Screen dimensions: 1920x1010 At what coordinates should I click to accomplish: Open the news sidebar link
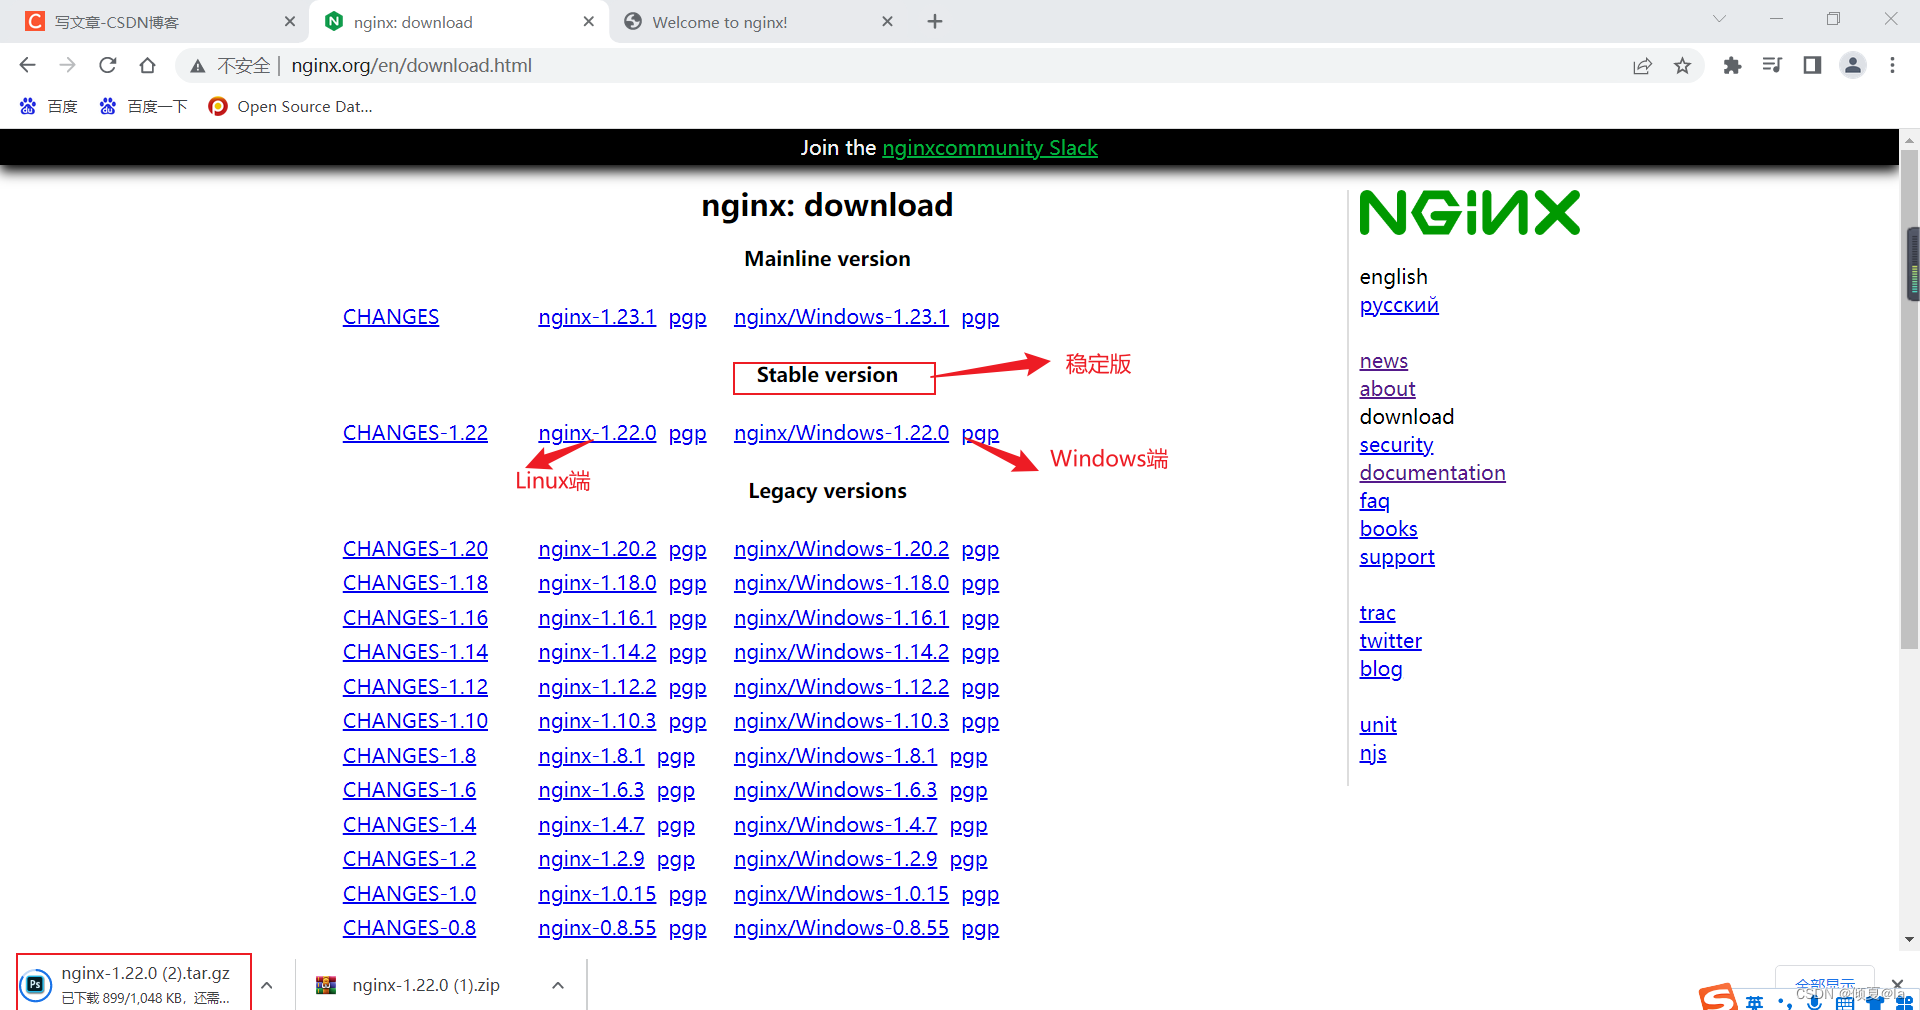(x=1383, y=361)
